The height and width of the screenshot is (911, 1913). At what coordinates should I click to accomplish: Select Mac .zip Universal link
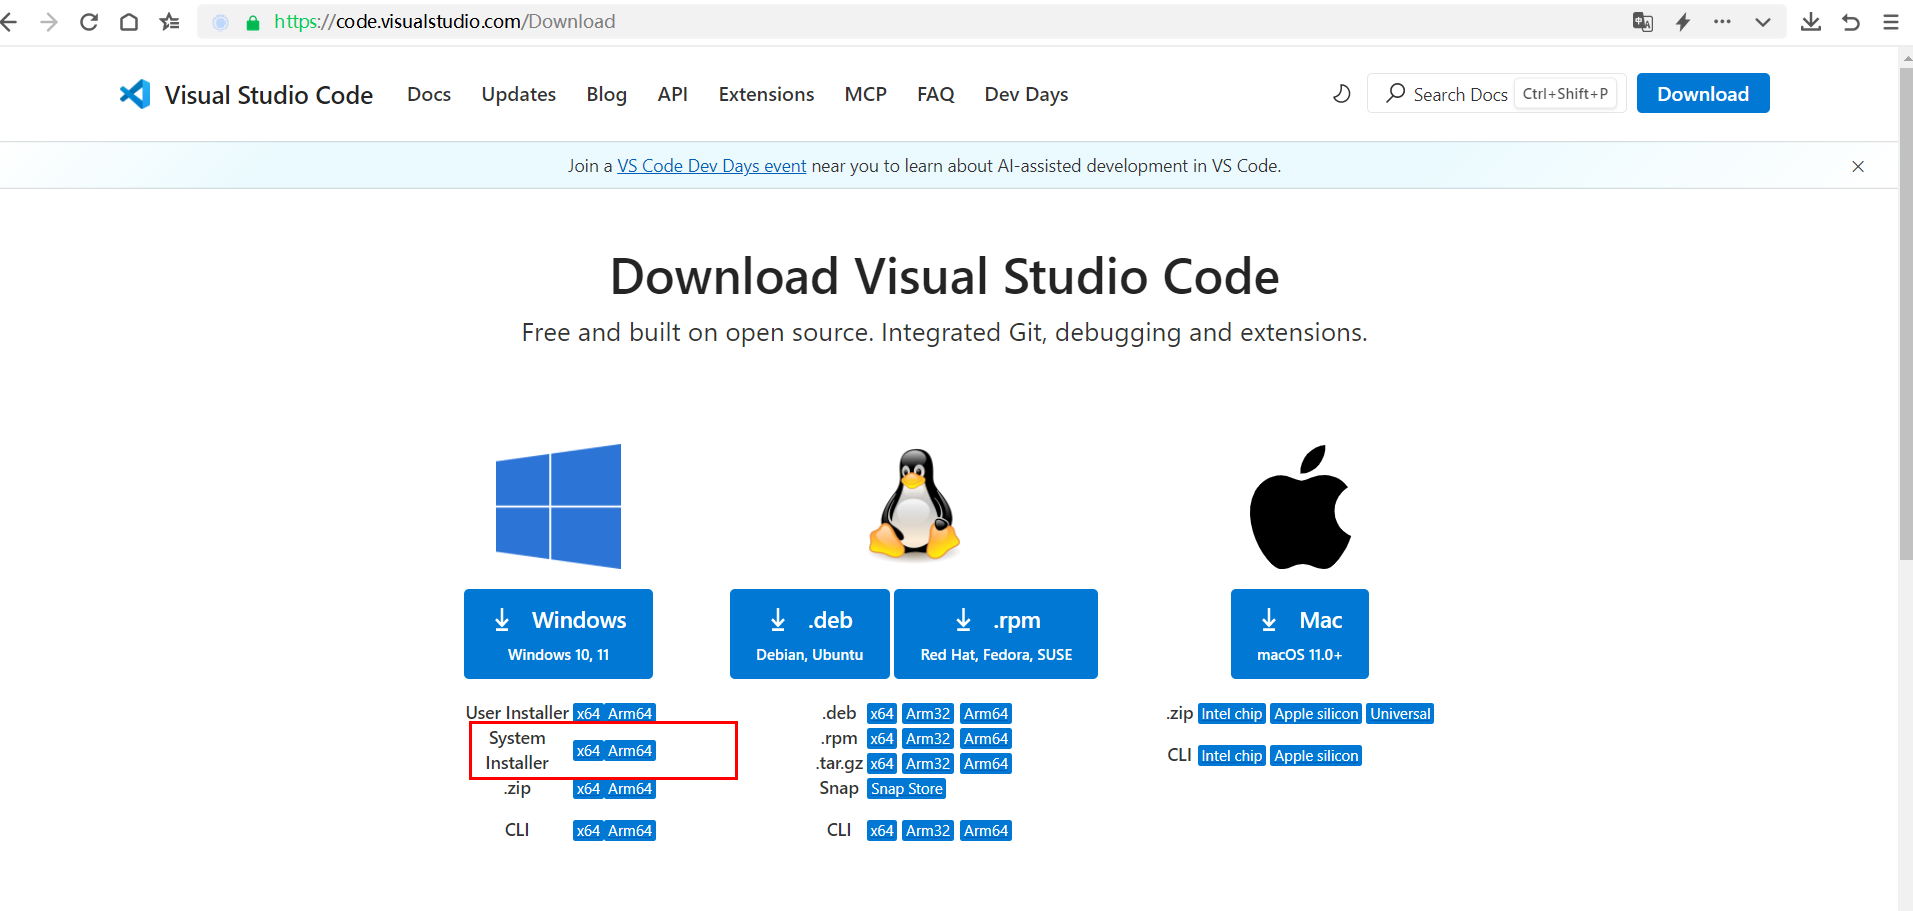coord(1400,714)
